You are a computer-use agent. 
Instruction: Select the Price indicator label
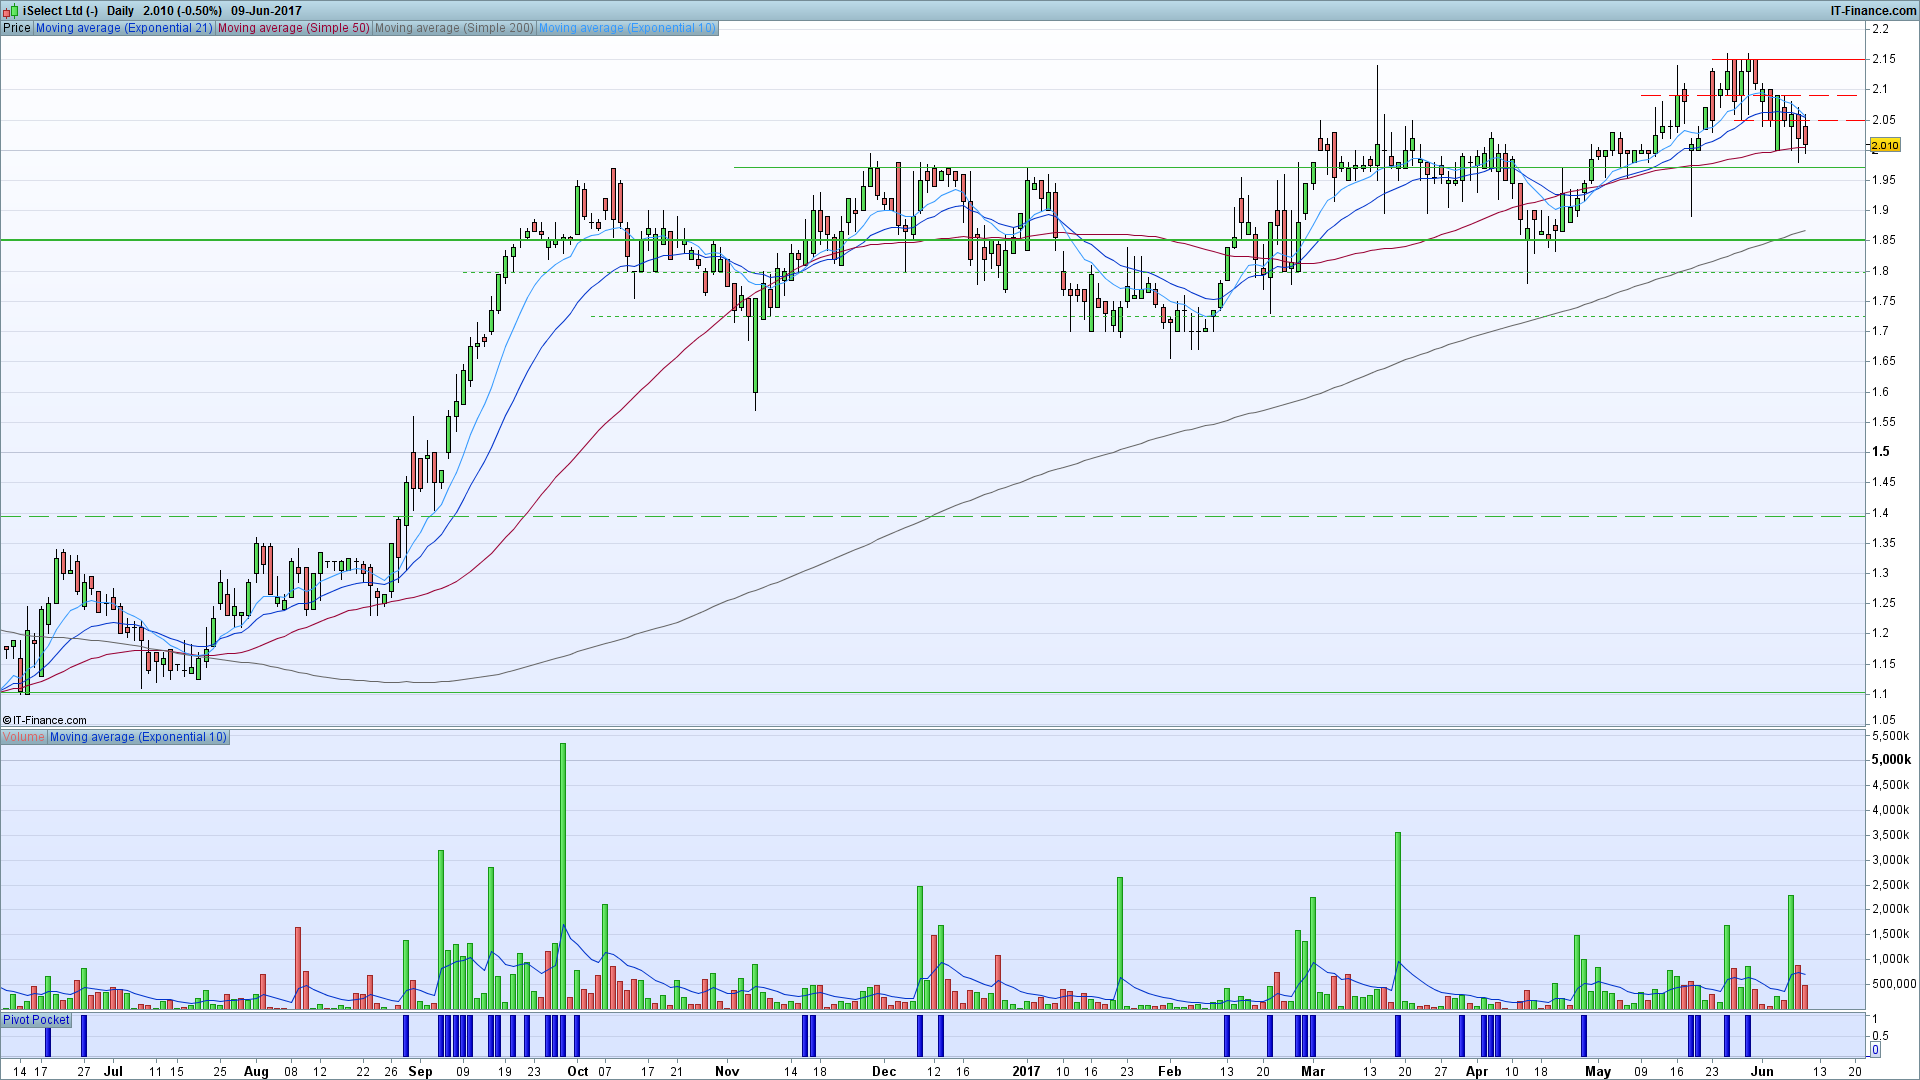pos(17,28)
